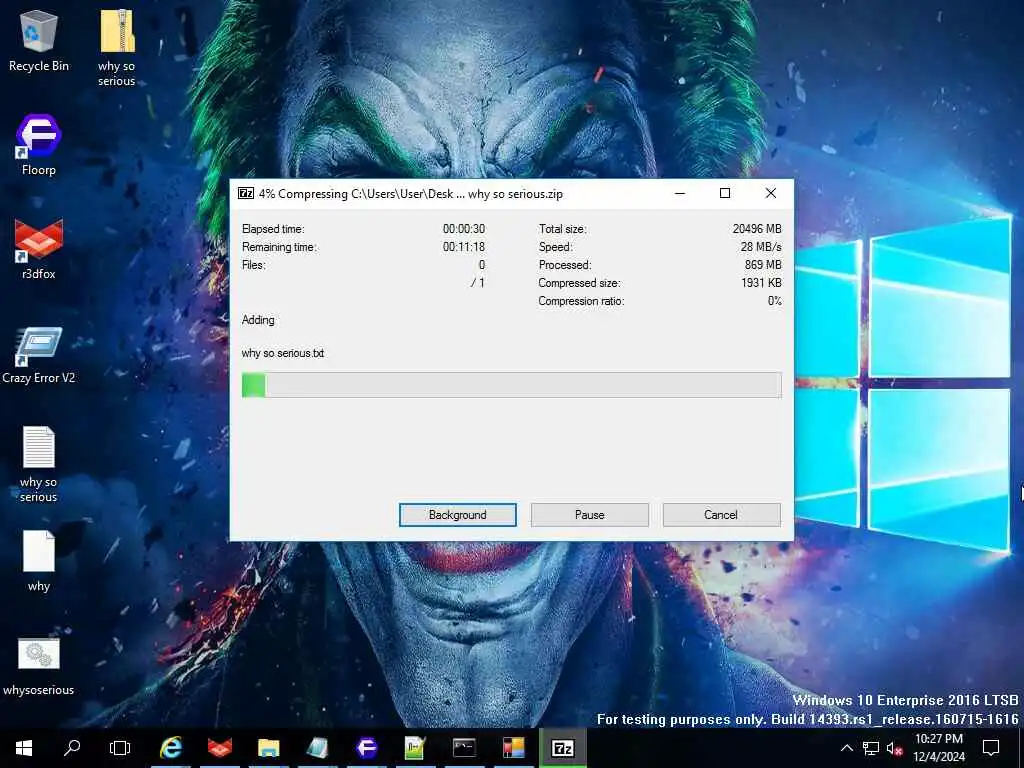
Task: Click the 7z icon in the dialog title bar
Action: pyautogui.click(x=246, y=193)
